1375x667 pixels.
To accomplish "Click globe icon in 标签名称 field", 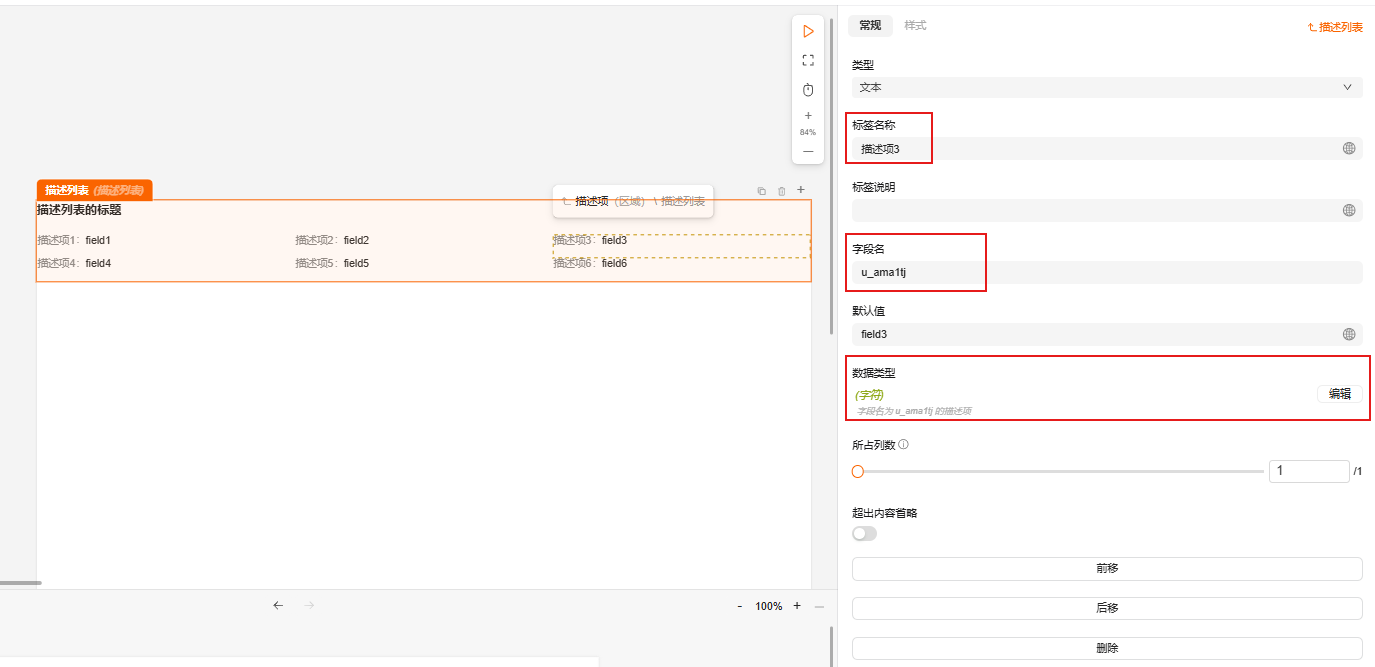I will point(1348,149).
